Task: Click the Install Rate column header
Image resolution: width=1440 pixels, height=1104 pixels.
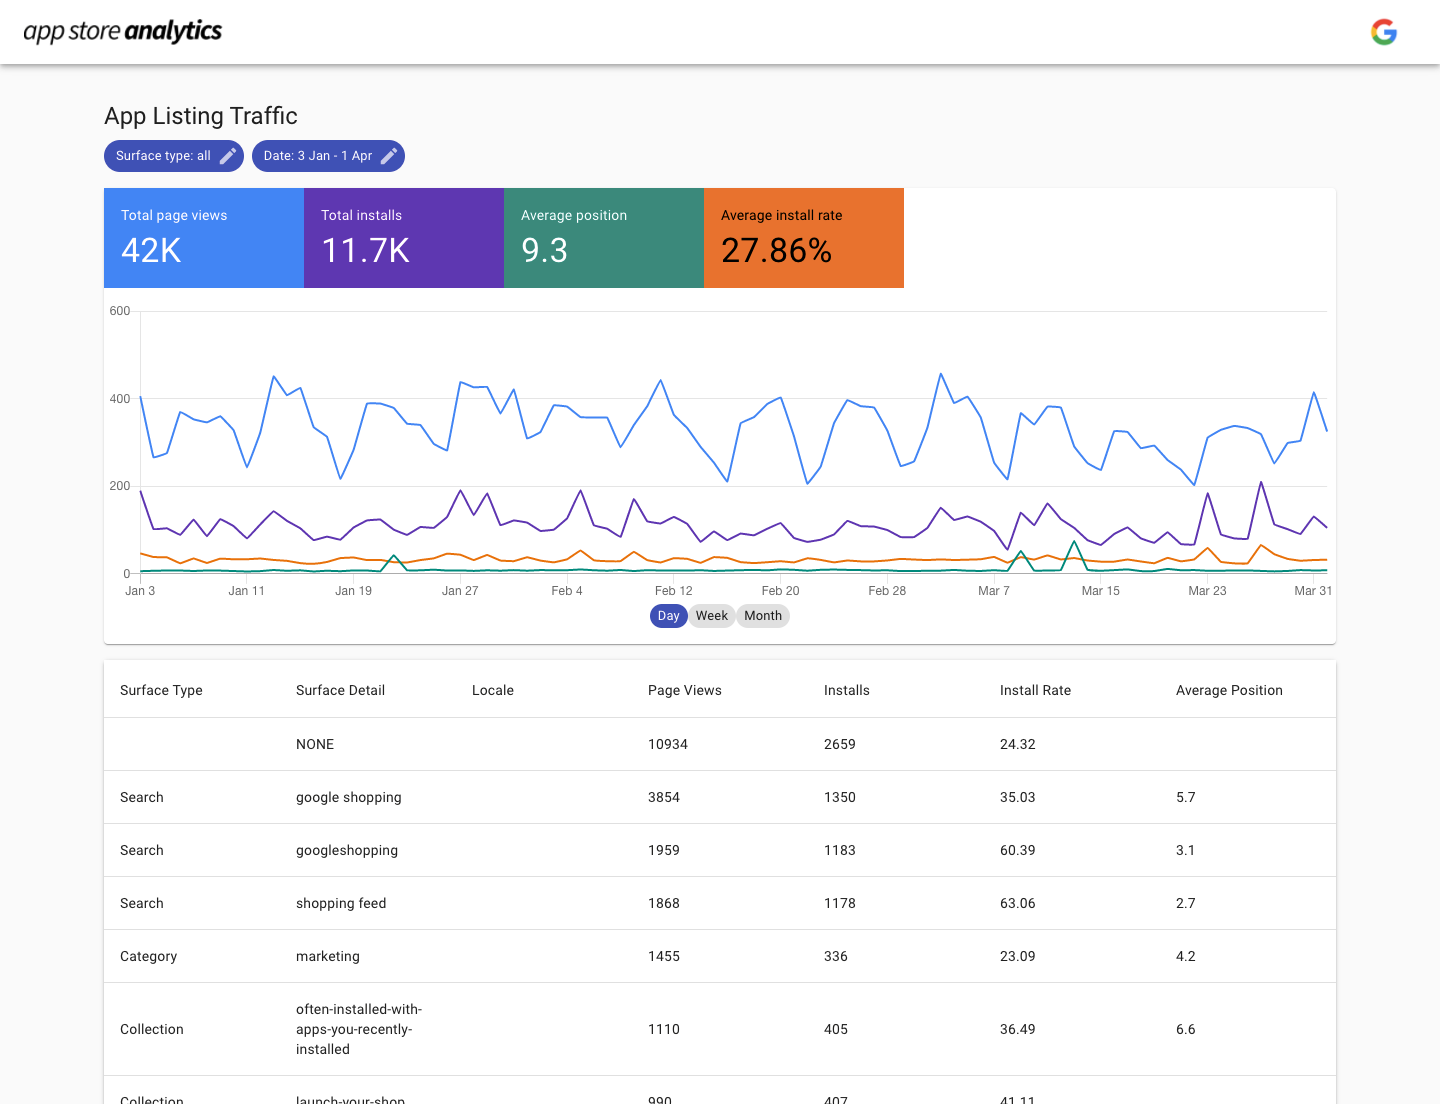Action: click(x=1035, y=690)
